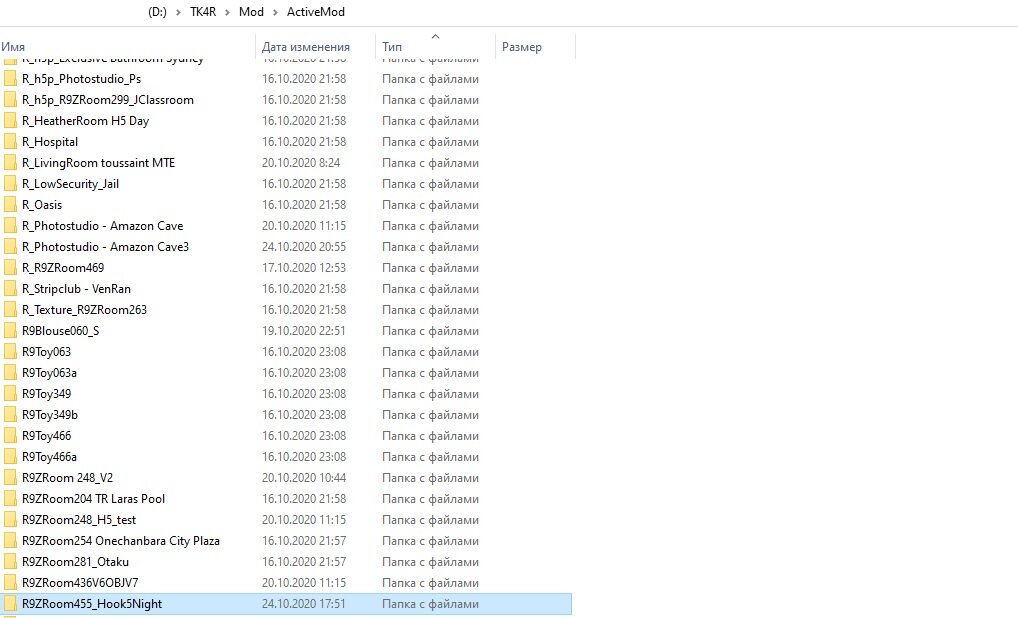Image resolution: width=1018 pixels, height=618 pixels.
Task: Click date 20.10.2020 10:44 of R9ZRoom 248_V2
Action: (x=304, y=478)
